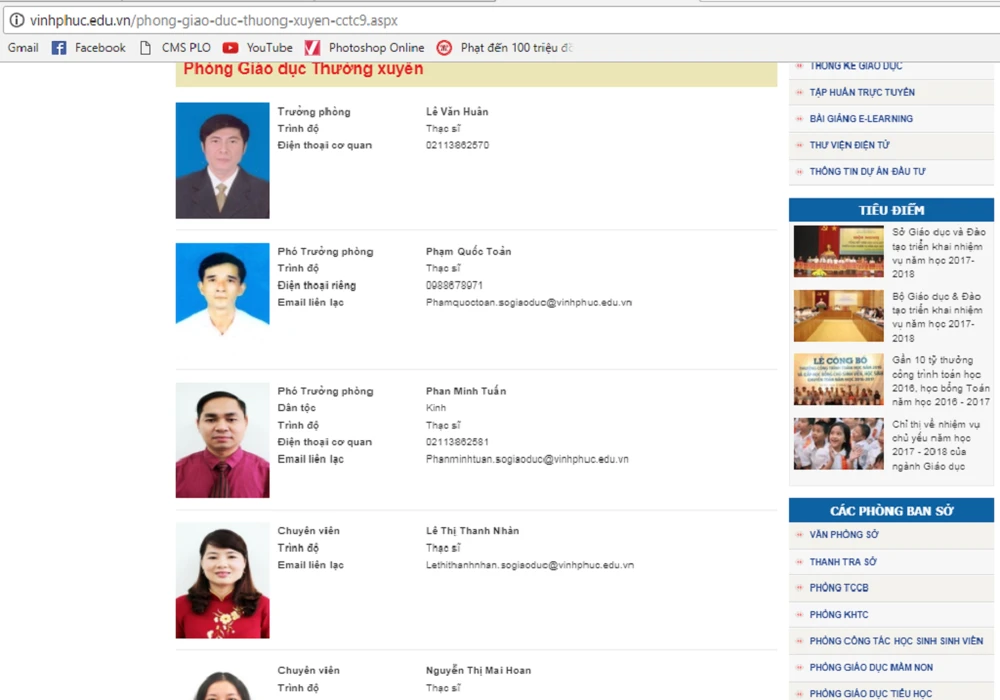Image resolution: width=1000 pixels, height=700 pixels.
Task: Open 'Thanh tra Sở' department link
Action: (x=843, y=562)
